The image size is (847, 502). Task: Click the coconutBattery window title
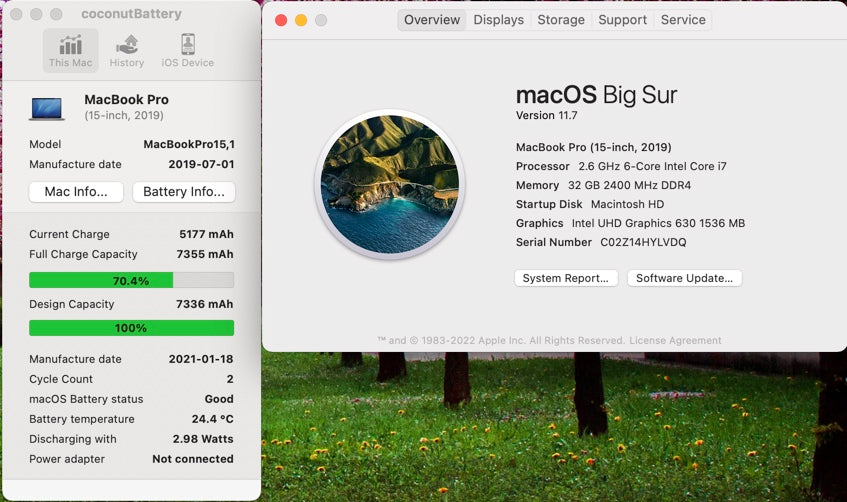[131, 14]
